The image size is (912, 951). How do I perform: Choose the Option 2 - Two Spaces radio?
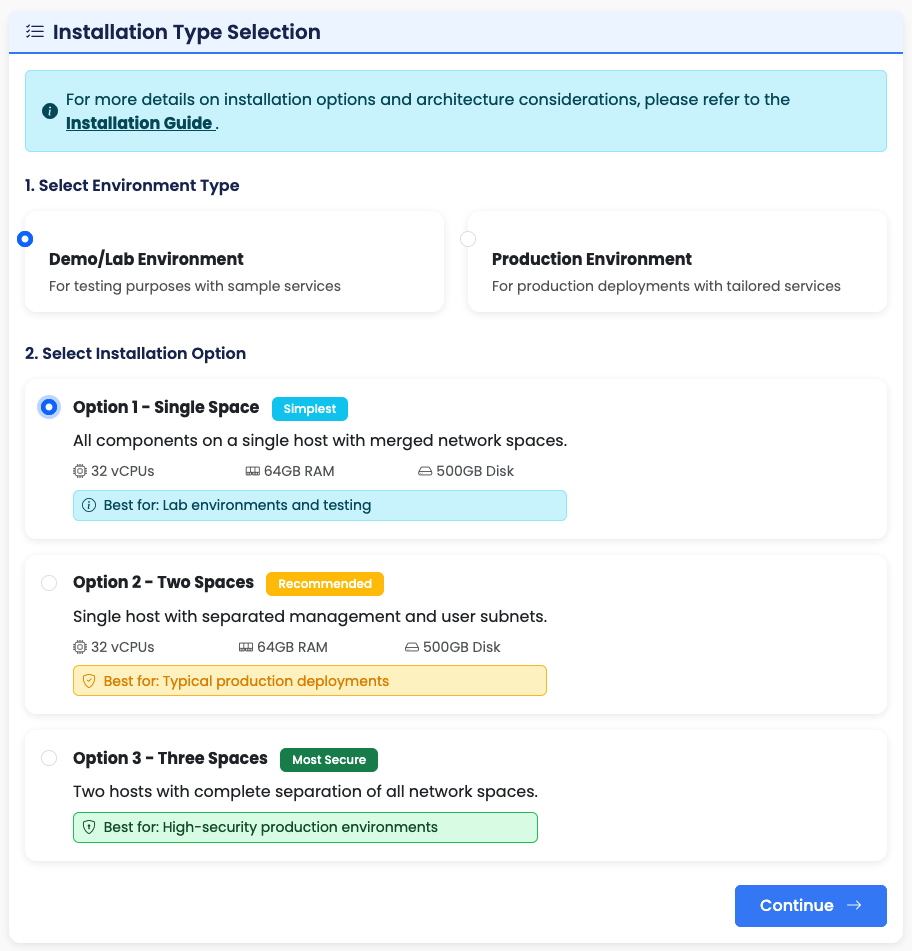point(49,583)
